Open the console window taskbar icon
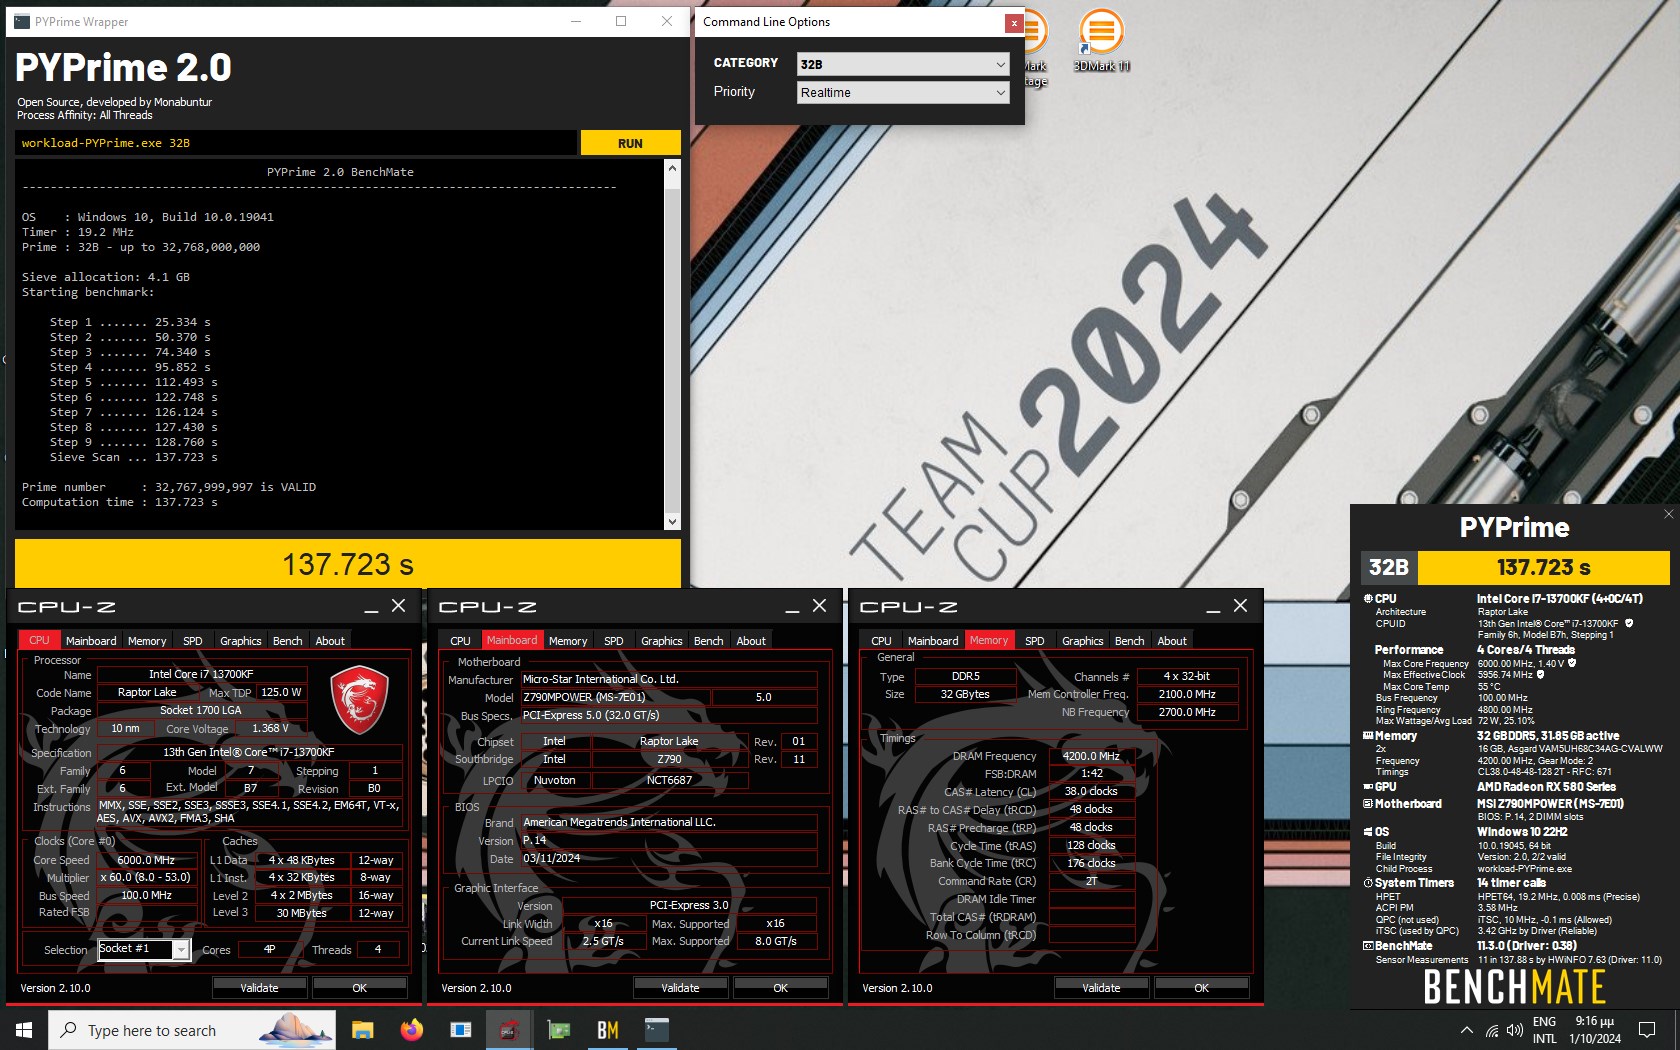1680x1050 pixels. [656, 1030]
